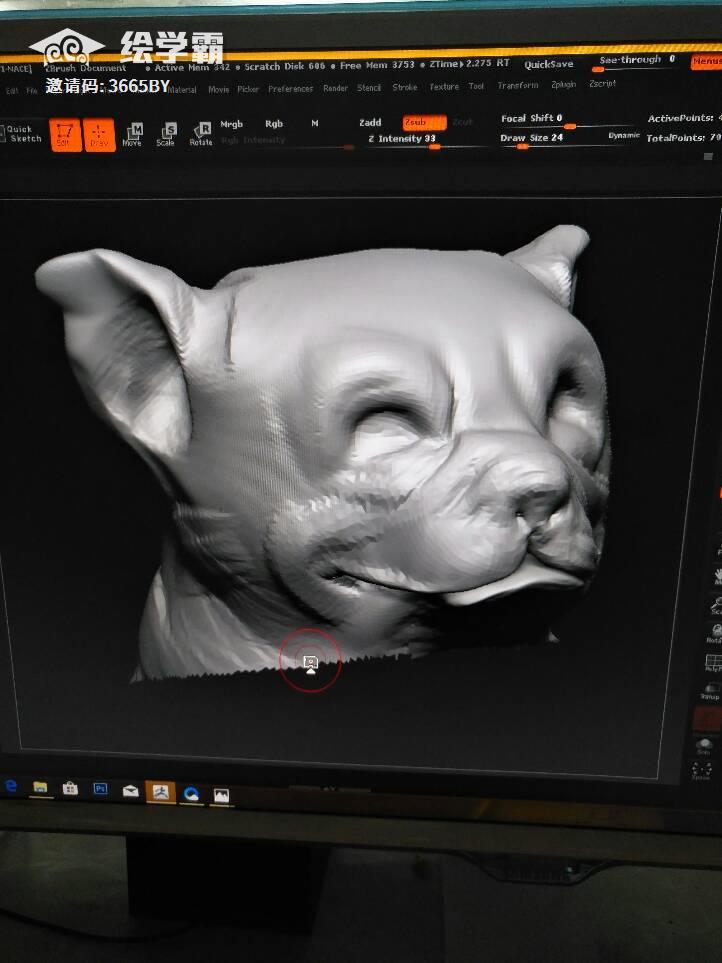Screen dimensions: 722x963
Task: Select the Move transform tool
Action: 133,135
